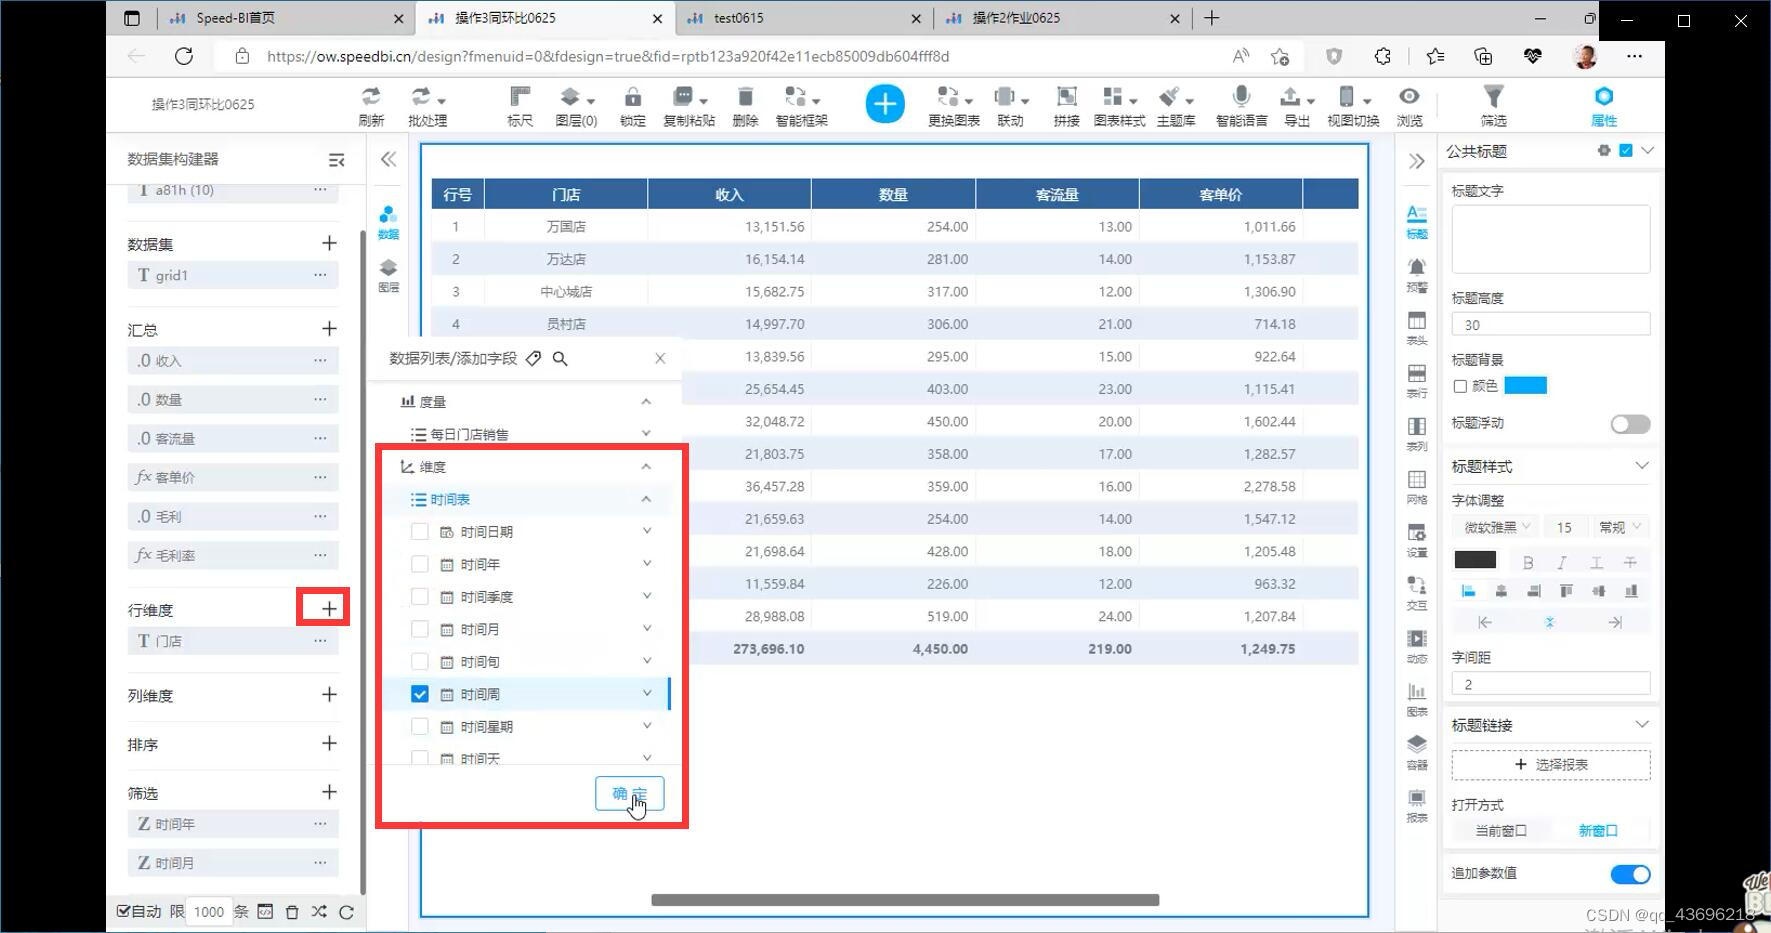This screenshot has width=1771, height=933.
Task: Add a new 行维度 with plus
Action: click(329, 608)
